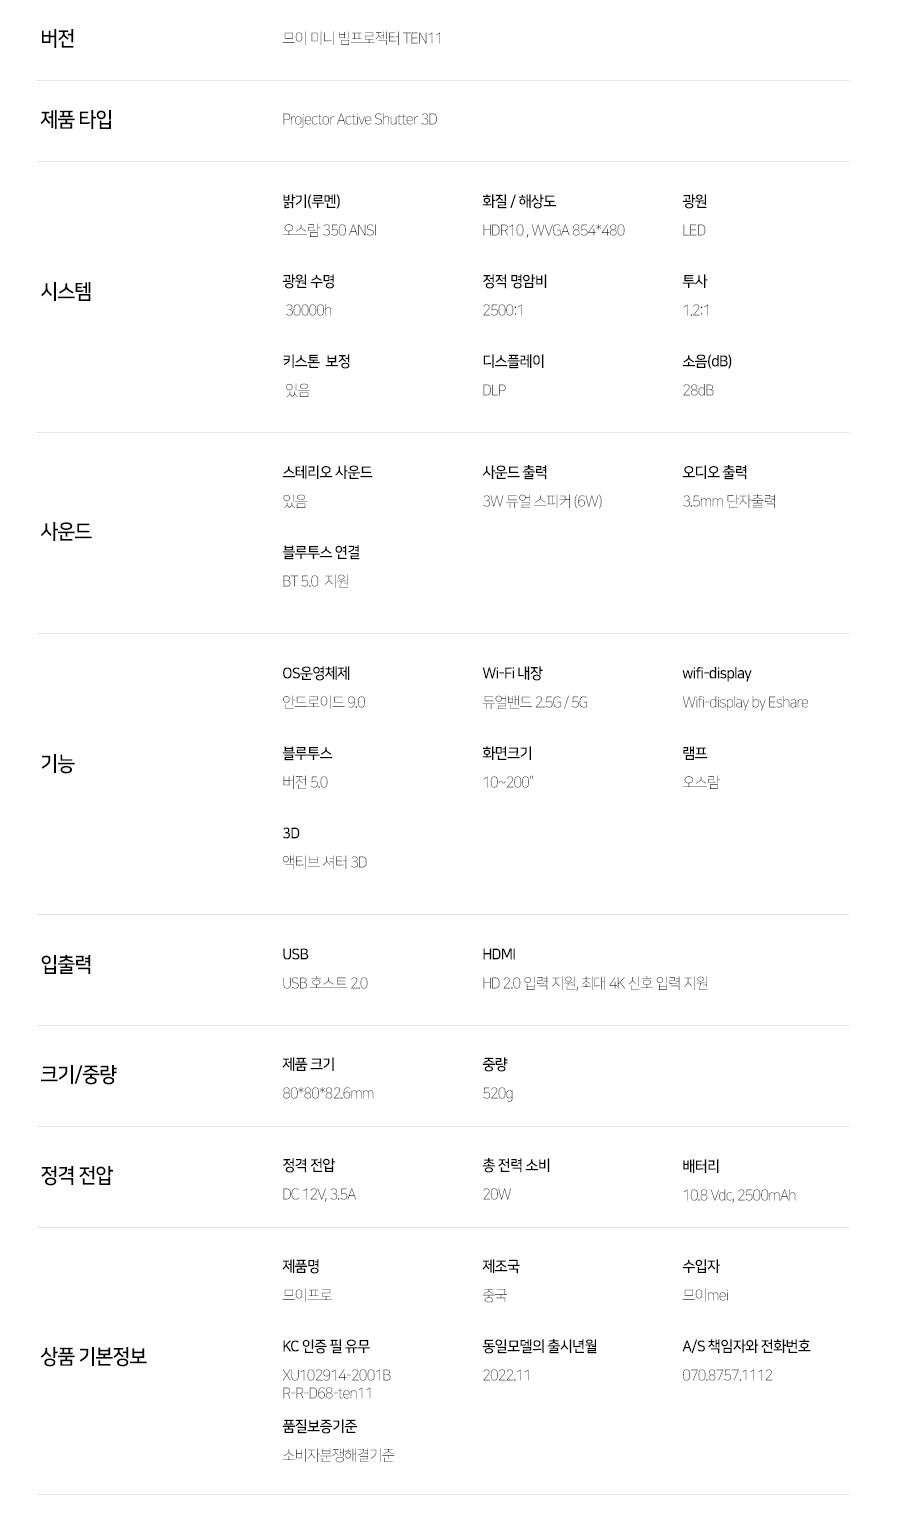Image resolution: width=900 pixels, height=1536 pixels.
Task: Click the 28dB noise level value
Action: point(698,391)
